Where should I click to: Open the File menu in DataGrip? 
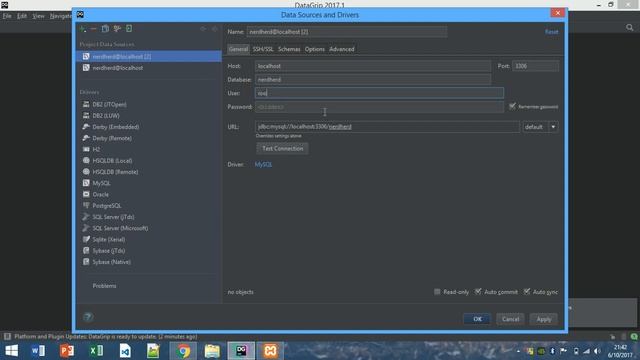coord(7,16)
